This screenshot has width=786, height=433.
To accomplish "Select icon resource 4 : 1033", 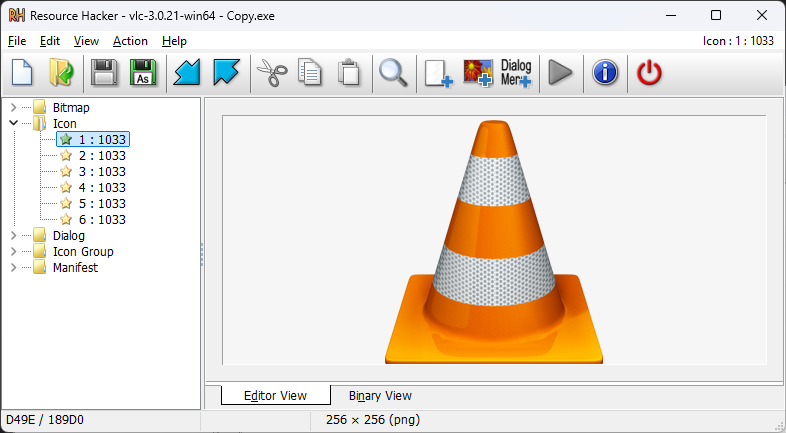I will coord(102,187).
